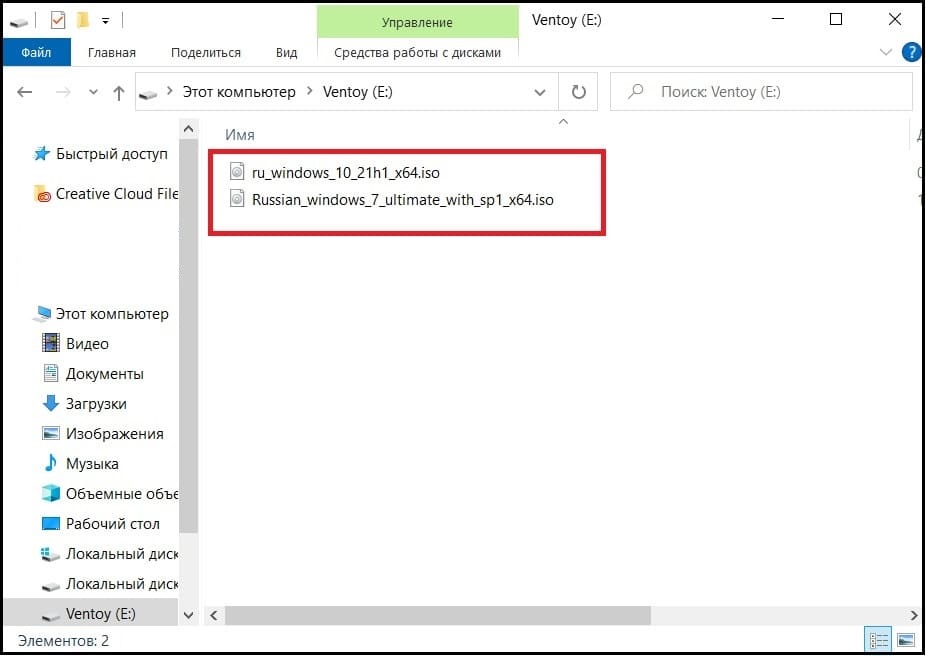This screenshot has height=656, width=926.
Task: Expand the chevron after Этот компьютер breadcrumb
Action: click(x=309, y=92)
